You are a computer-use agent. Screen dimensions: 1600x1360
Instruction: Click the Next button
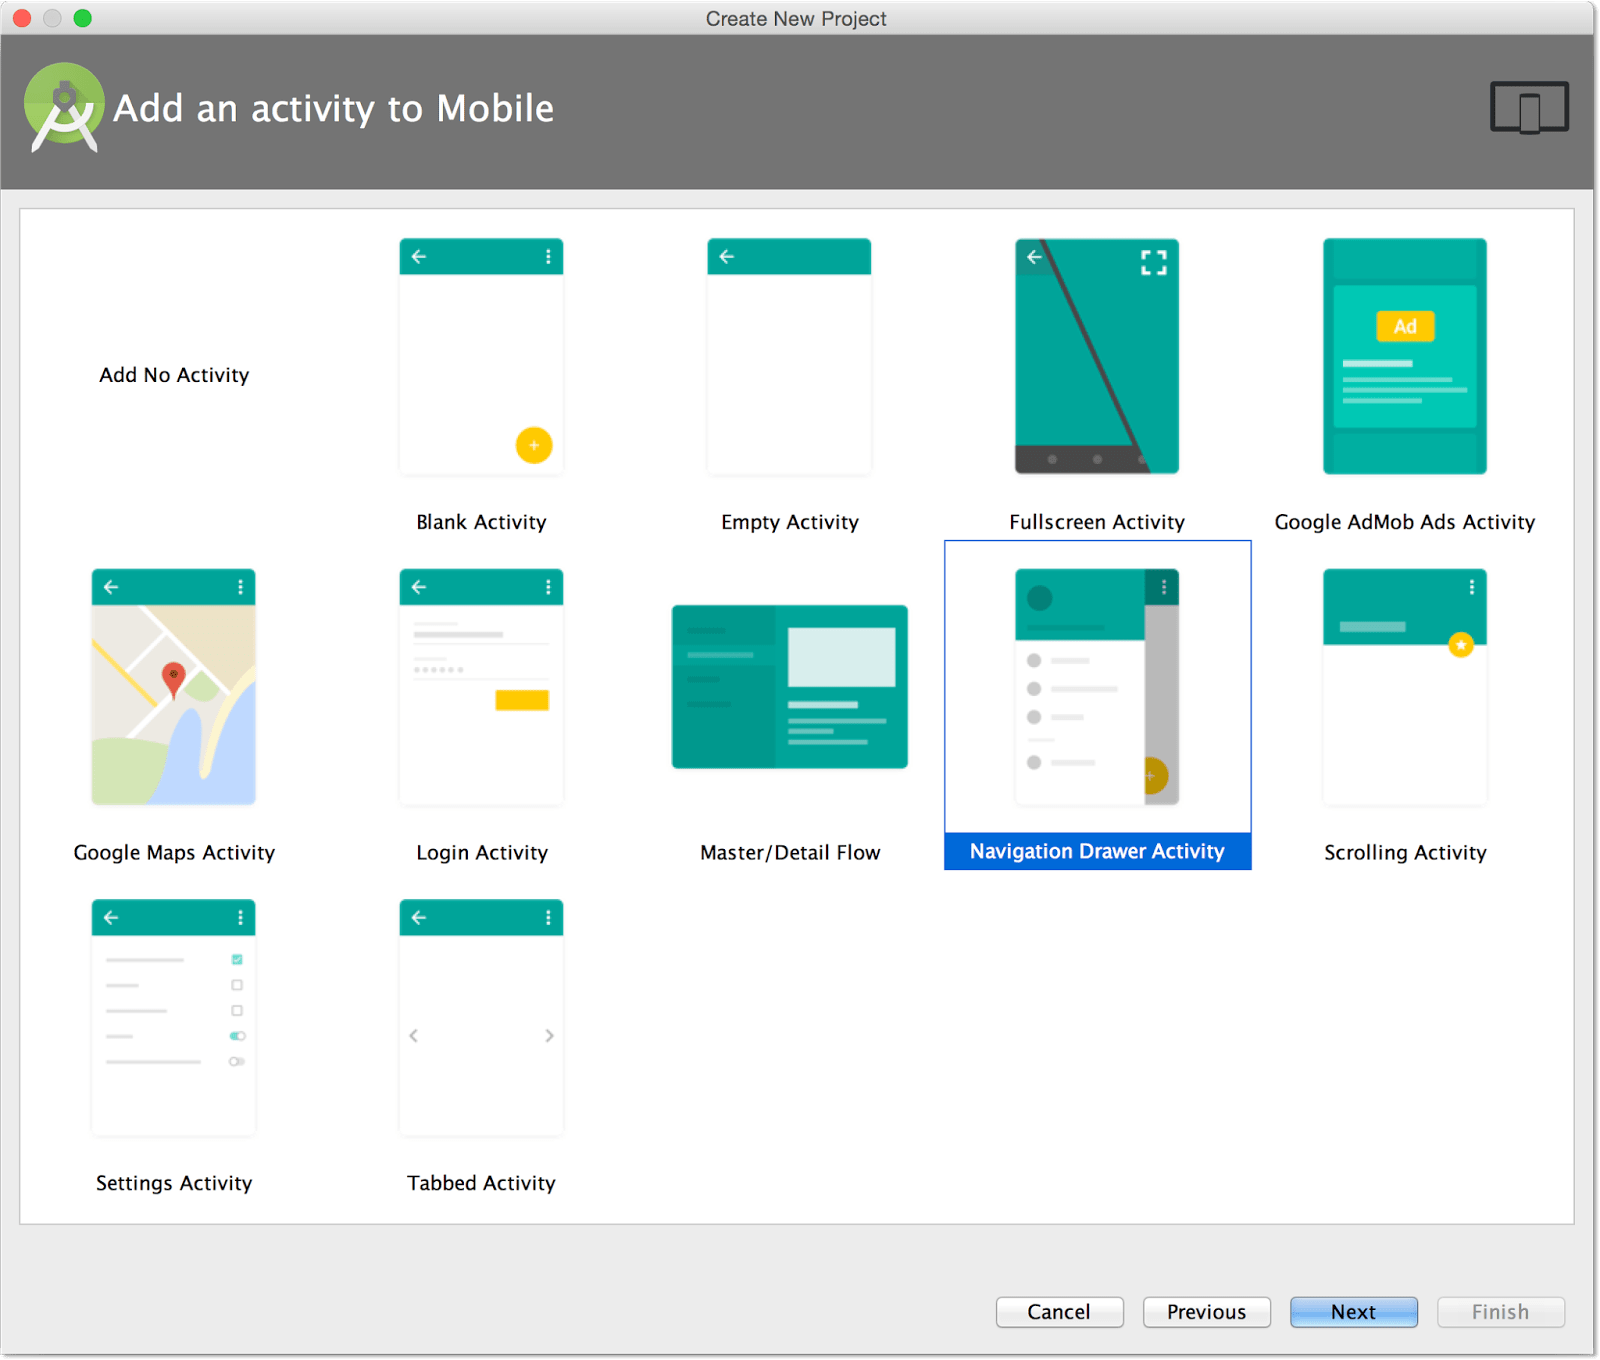pyautogui.click(x=1353, y=1312)
